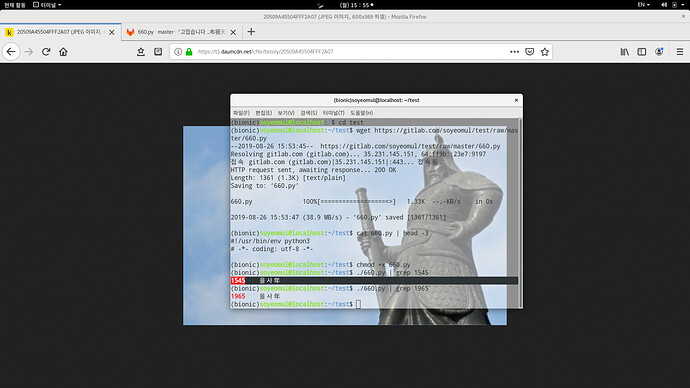Open the Library books icon

click(x=625, y=52)
